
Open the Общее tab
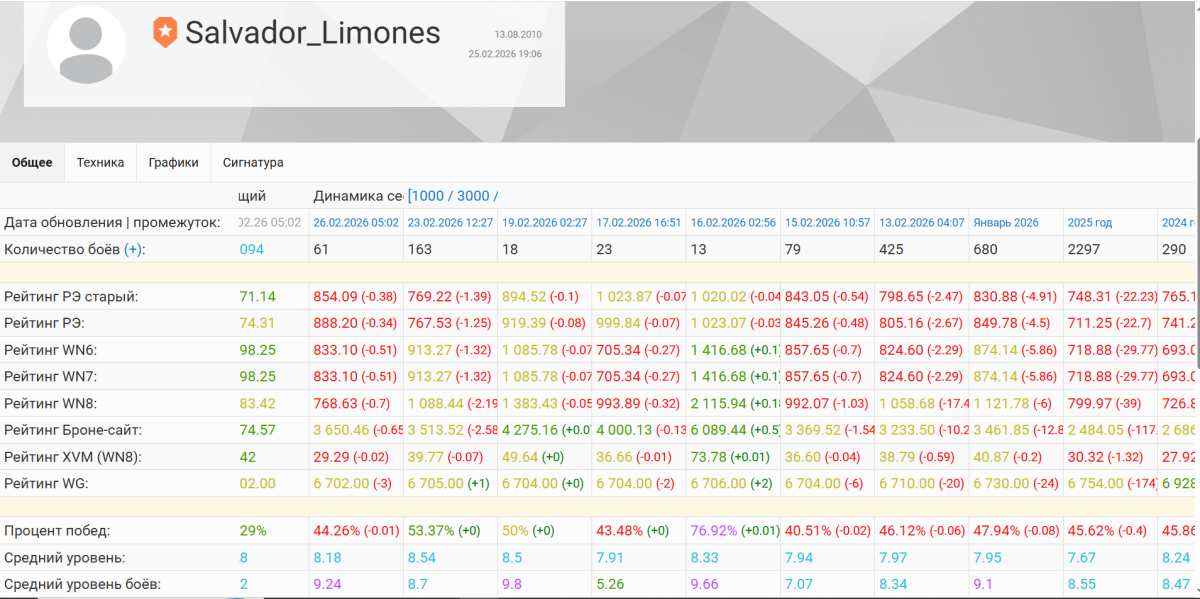tap(32, 162)
